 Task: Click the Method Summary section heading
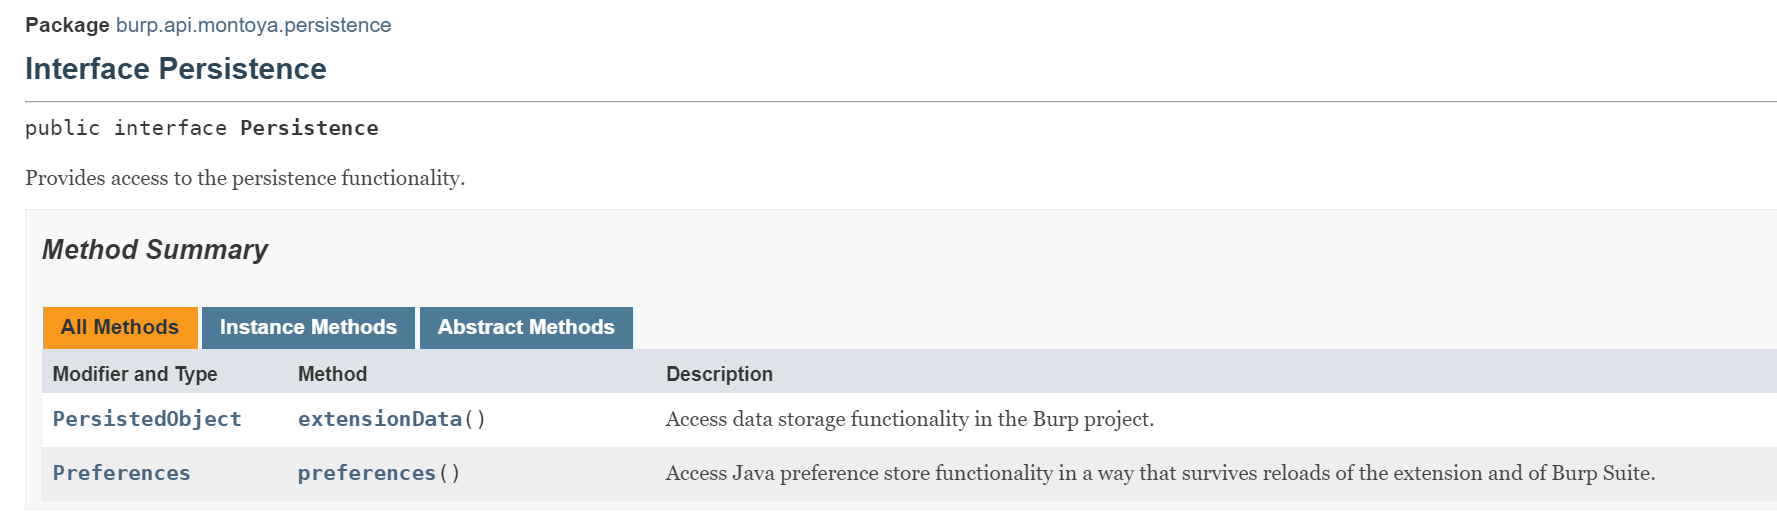pyautogui.click(x=155, y=250)
